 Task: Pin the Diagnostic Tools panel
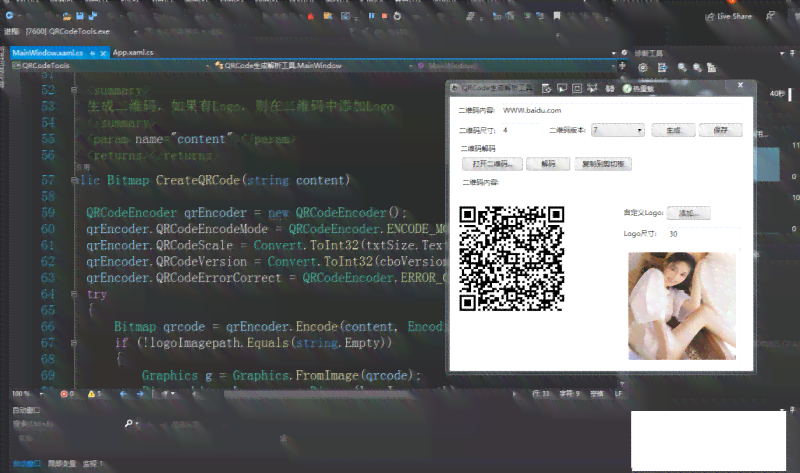[792, 53]
